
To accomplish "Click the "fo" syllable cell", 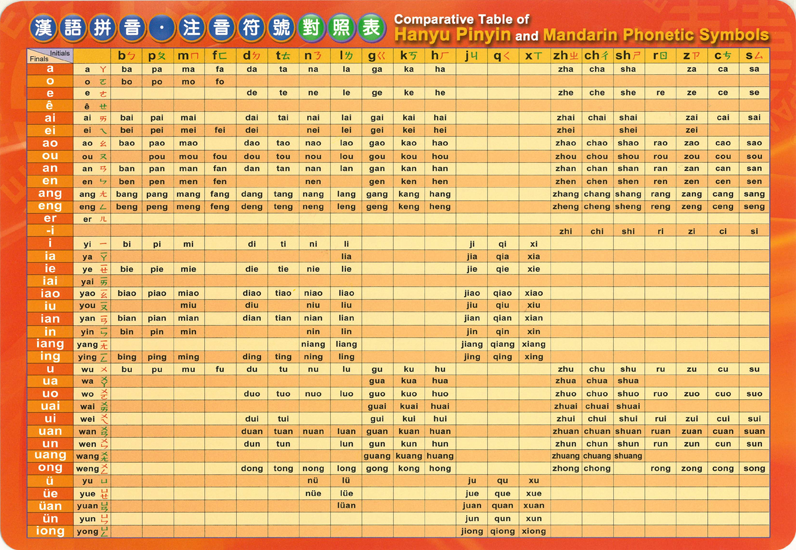I will (x=220, y=81).
